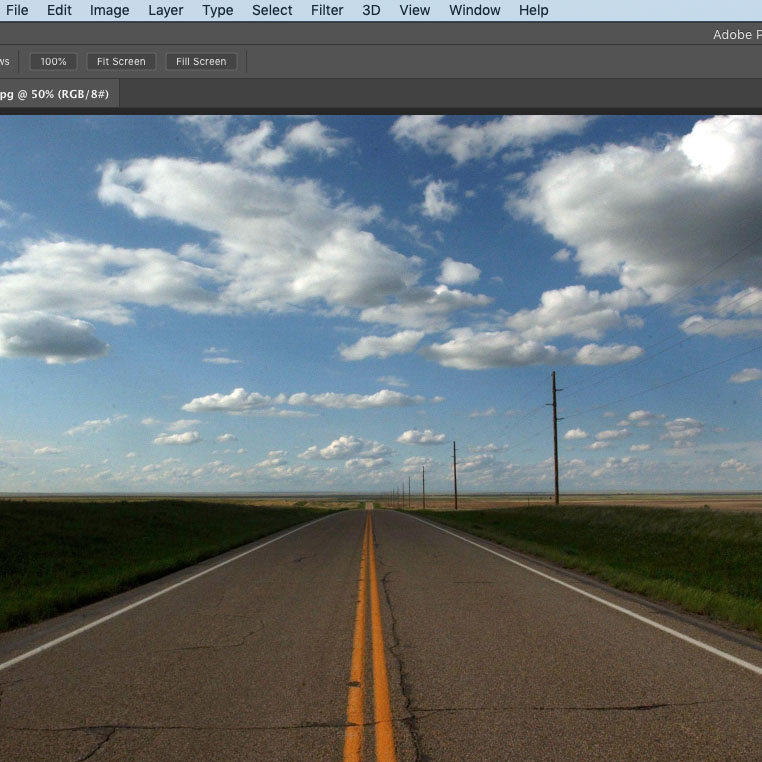The image size is (762, 762).
Task: Open the Select menu
Action: tap(272, 10)
